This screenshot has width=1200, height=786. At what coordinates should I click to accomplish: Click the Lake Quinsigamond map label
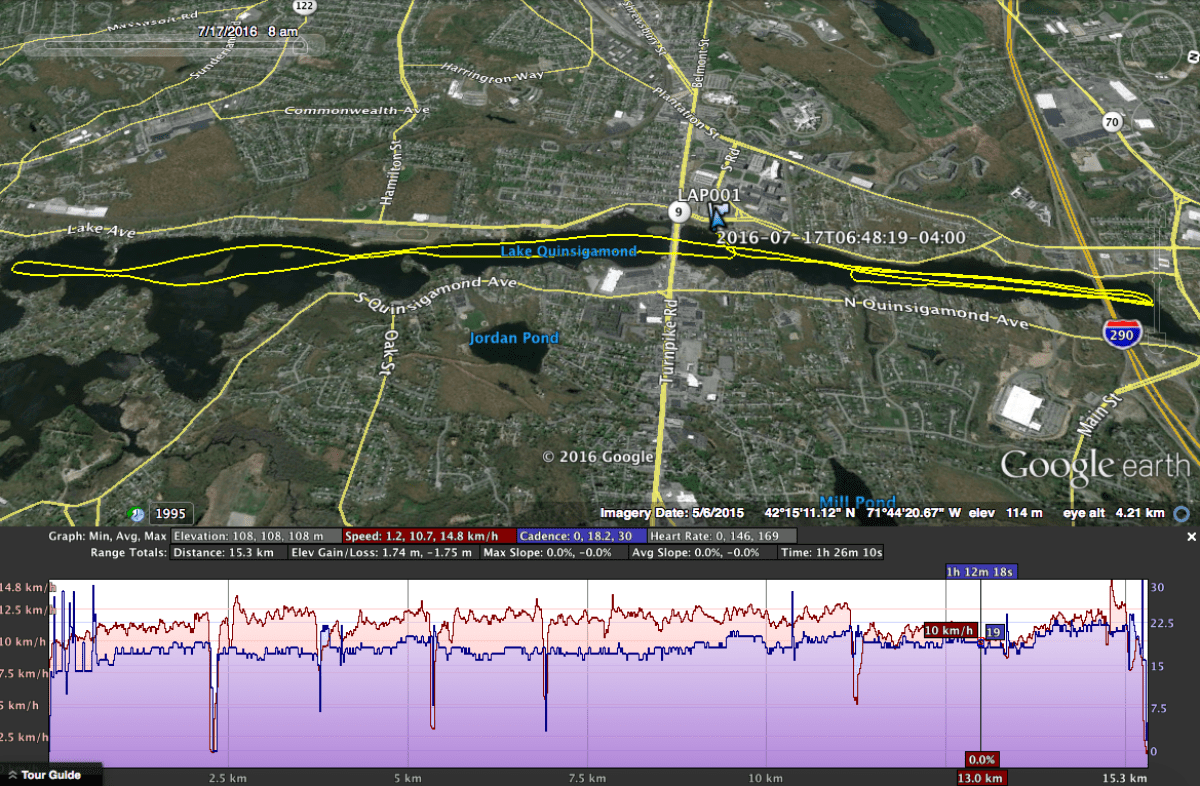[568, 251]
